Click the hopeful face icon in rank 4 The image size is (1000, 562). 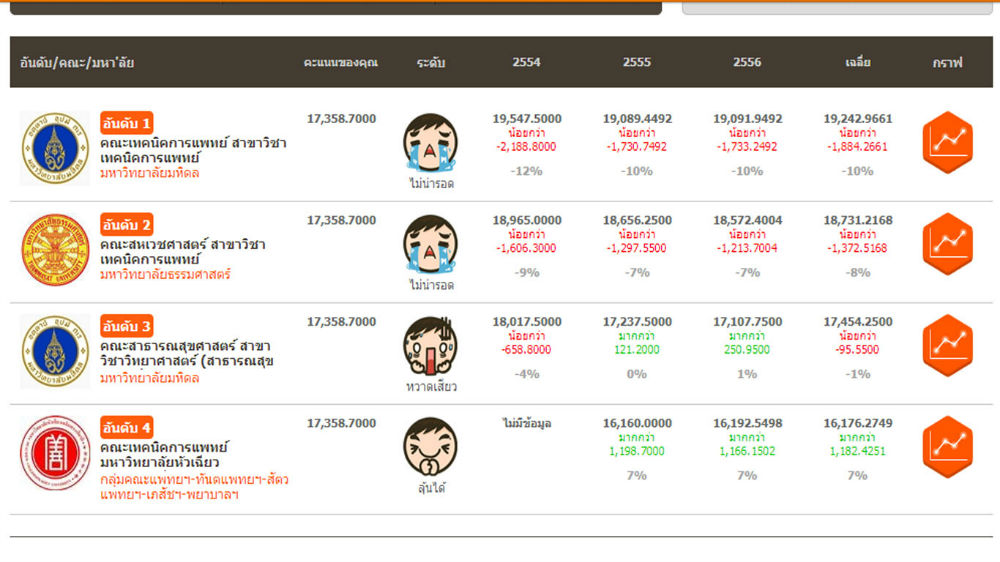click(430, 447)
